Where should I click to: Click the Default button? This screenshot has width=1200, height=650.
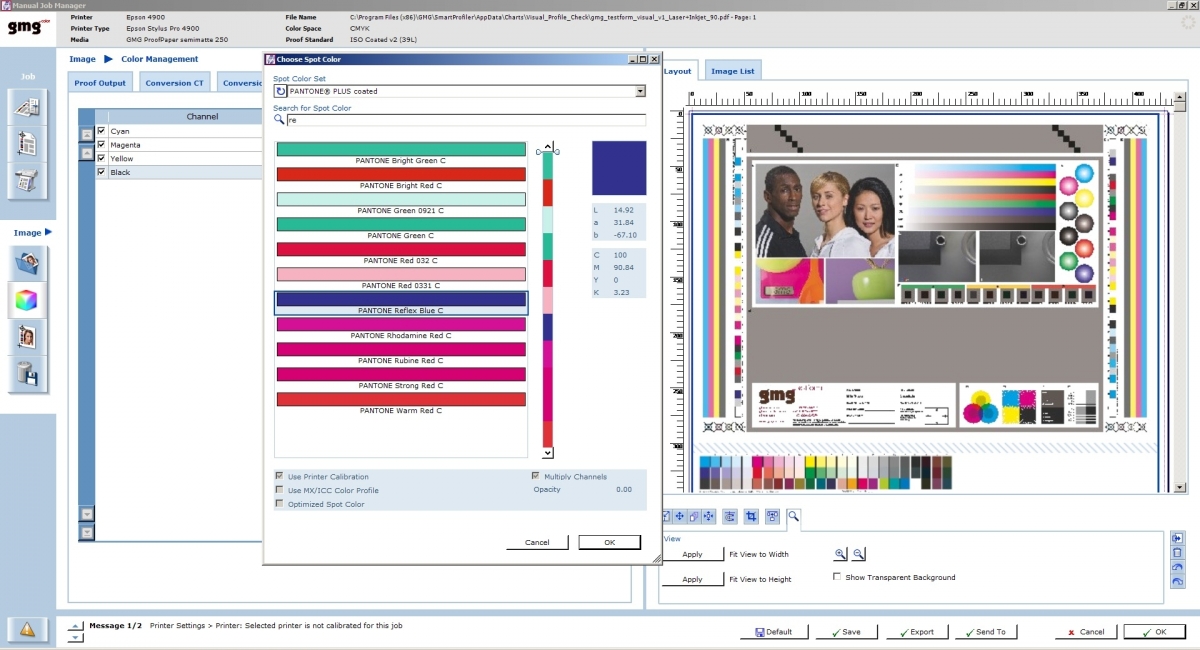click(x=775, y=632)
